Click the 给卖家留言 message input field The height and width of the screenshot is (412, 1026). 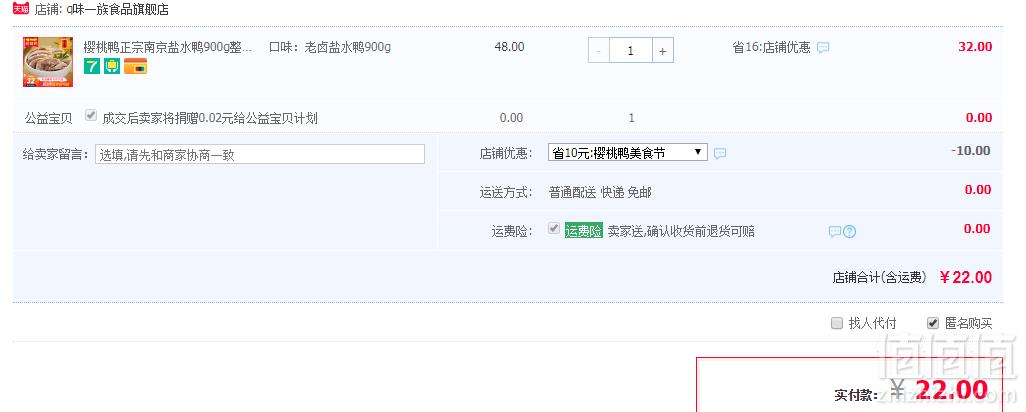(260, 154)
